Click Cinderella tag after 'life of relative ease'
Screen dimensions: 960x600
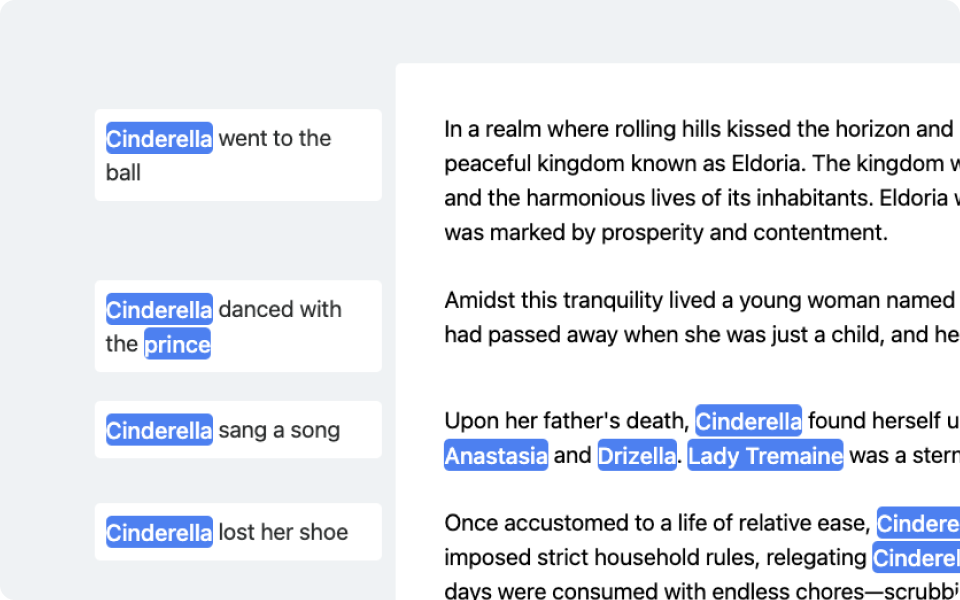[x=918, y=523]
